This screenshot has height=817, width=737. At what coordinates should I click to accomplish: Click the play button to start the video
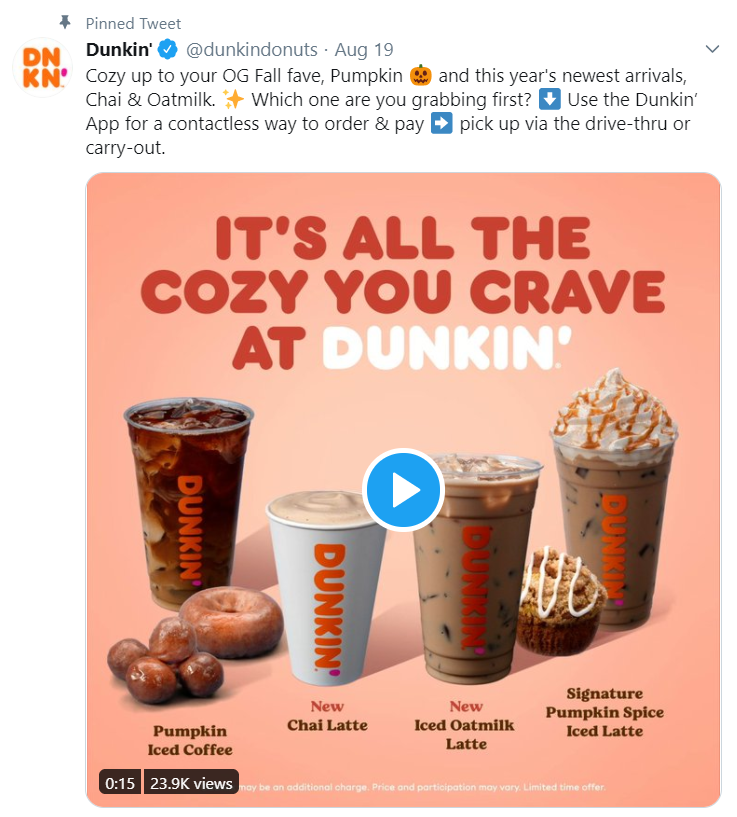pyautogui.click(x=404, y=490)
